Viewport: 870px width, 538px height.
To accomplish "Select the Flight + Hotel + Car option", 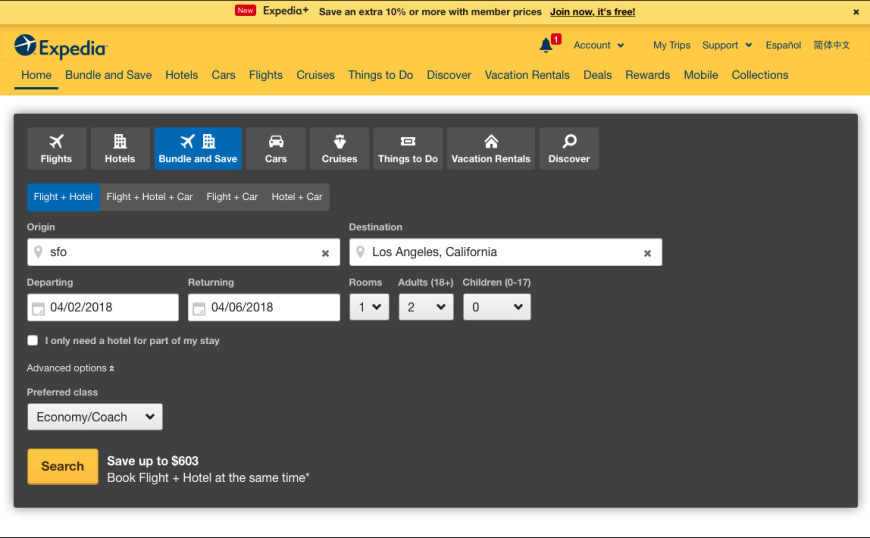I will (x=150, y=197).
